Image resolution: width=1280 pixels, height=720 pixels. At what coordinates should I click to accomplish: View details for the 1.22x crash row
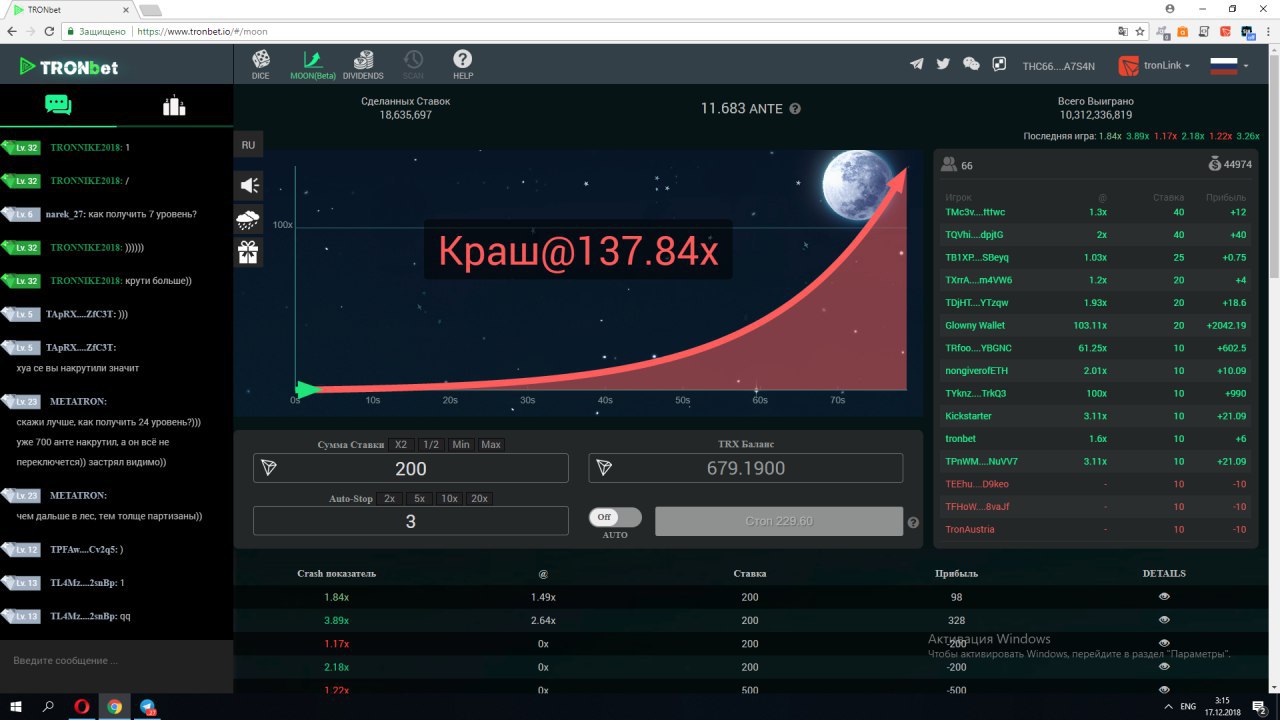coord(1164,689)
